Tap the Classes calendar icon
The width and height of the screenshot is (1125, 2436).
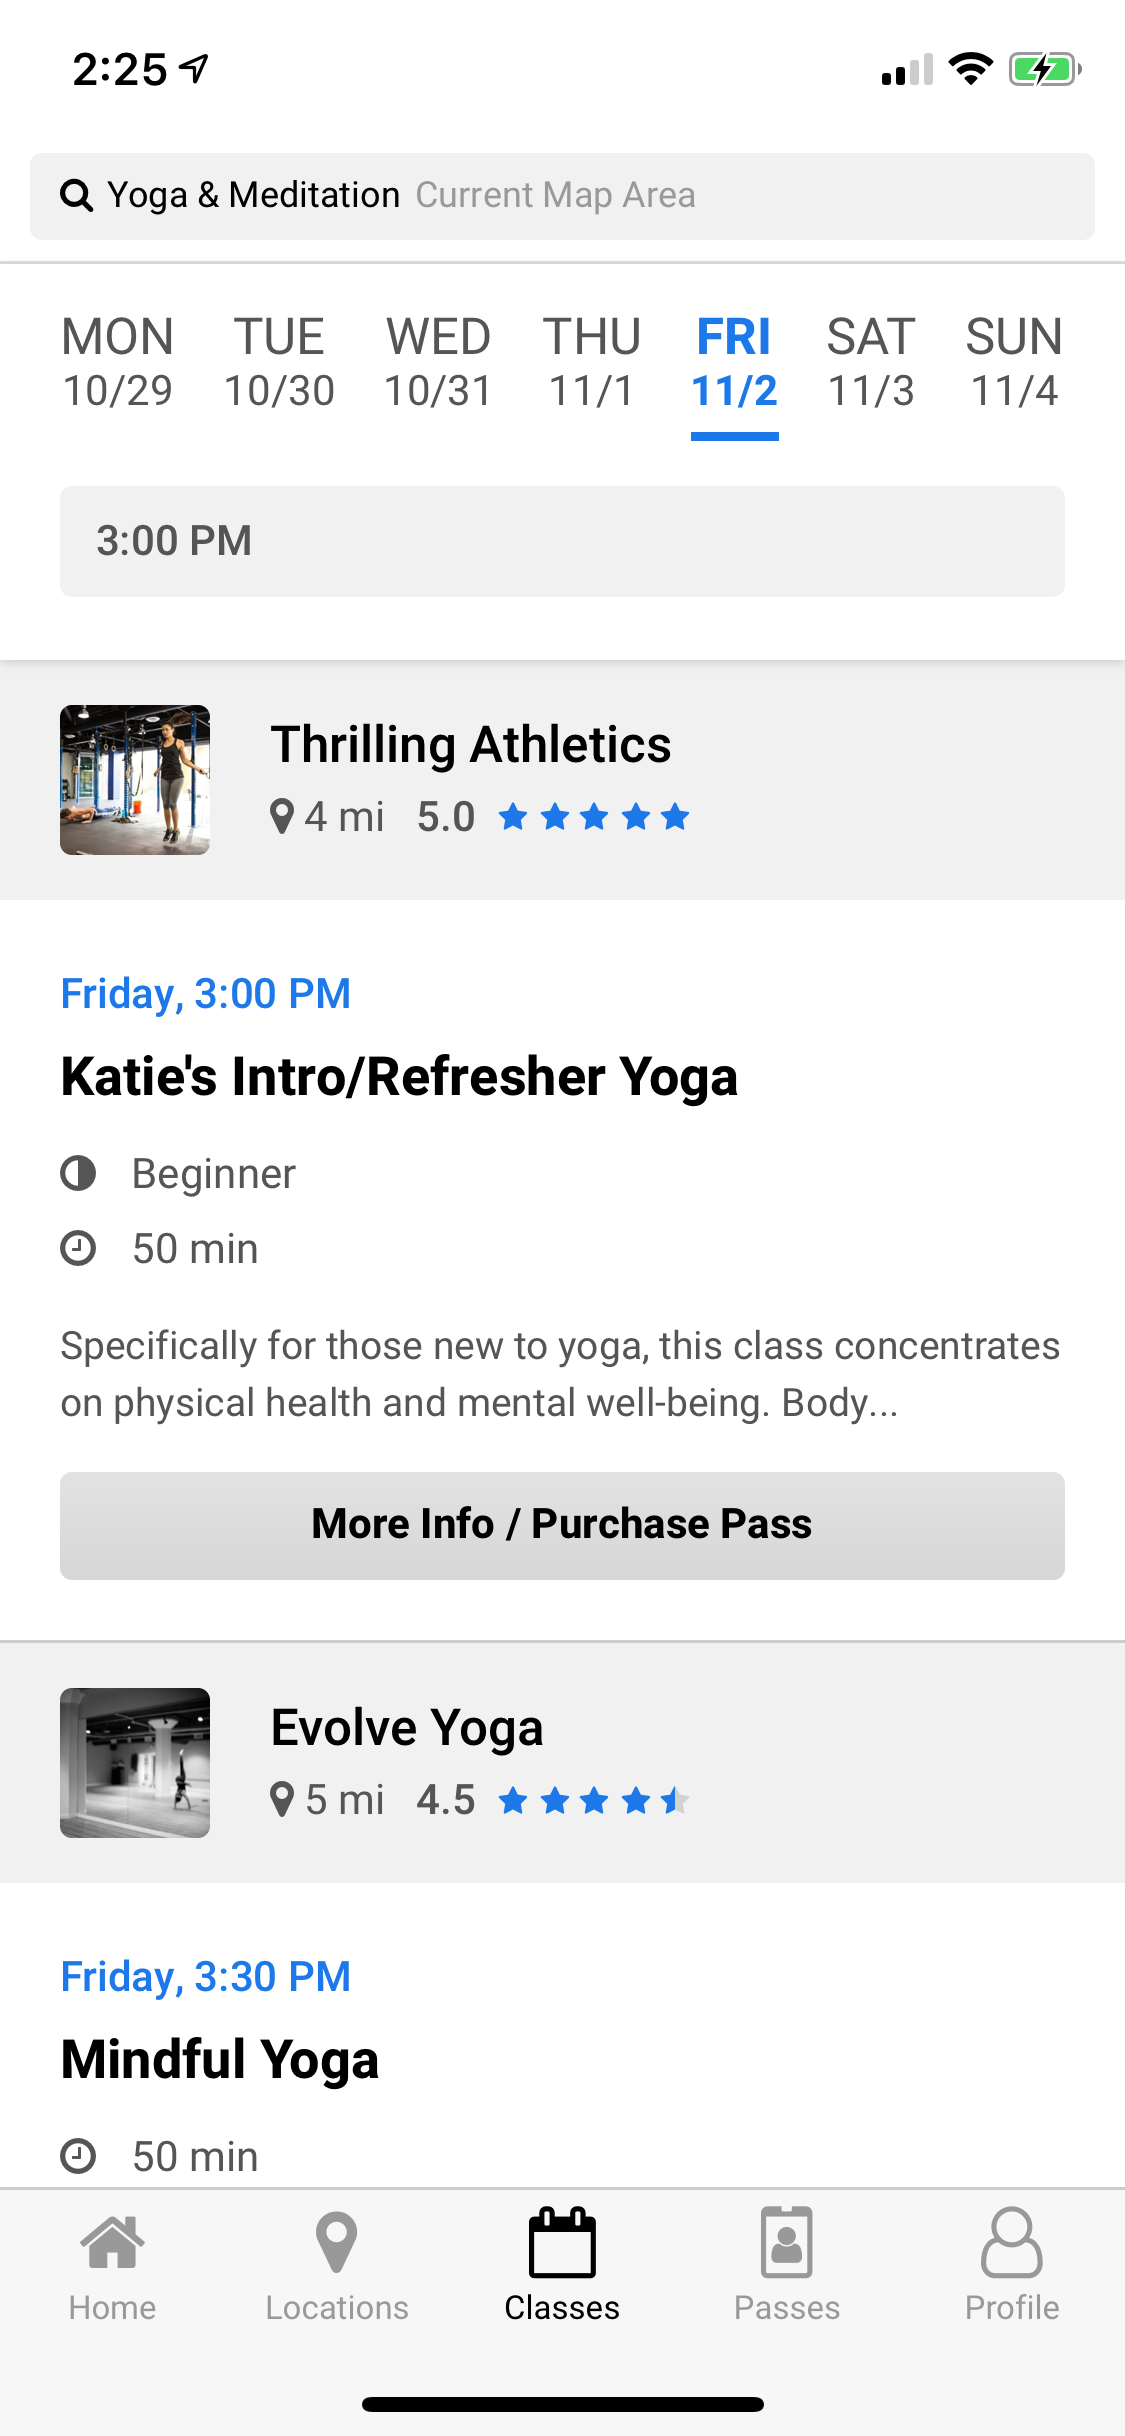(x=562, y=2243)
